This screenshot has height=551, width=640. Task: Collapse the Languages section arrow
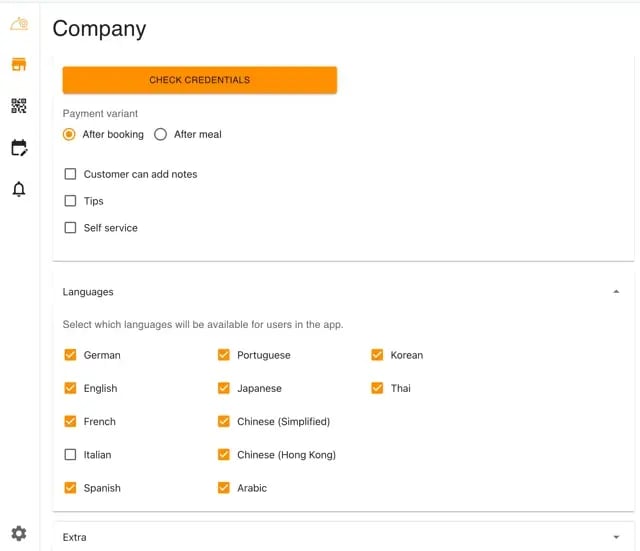pyautogui.click(x=615, y=292)
